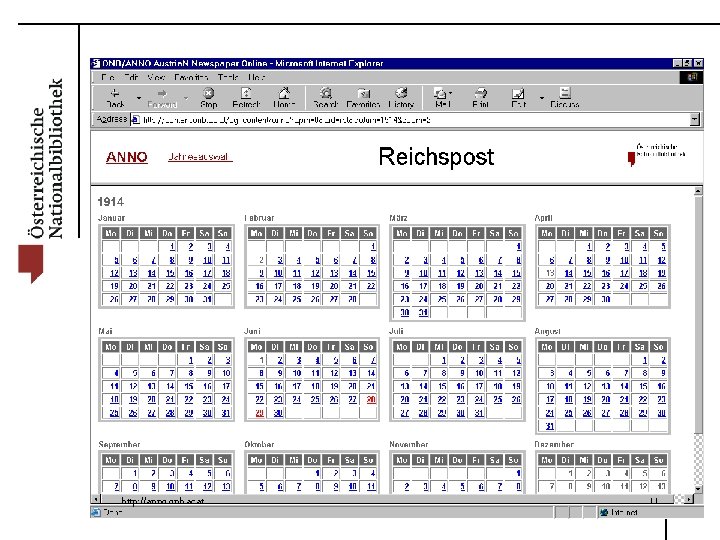Click the vertical scrollbar down arrow
Screen dimensions: 720x540
coord(698,489)
